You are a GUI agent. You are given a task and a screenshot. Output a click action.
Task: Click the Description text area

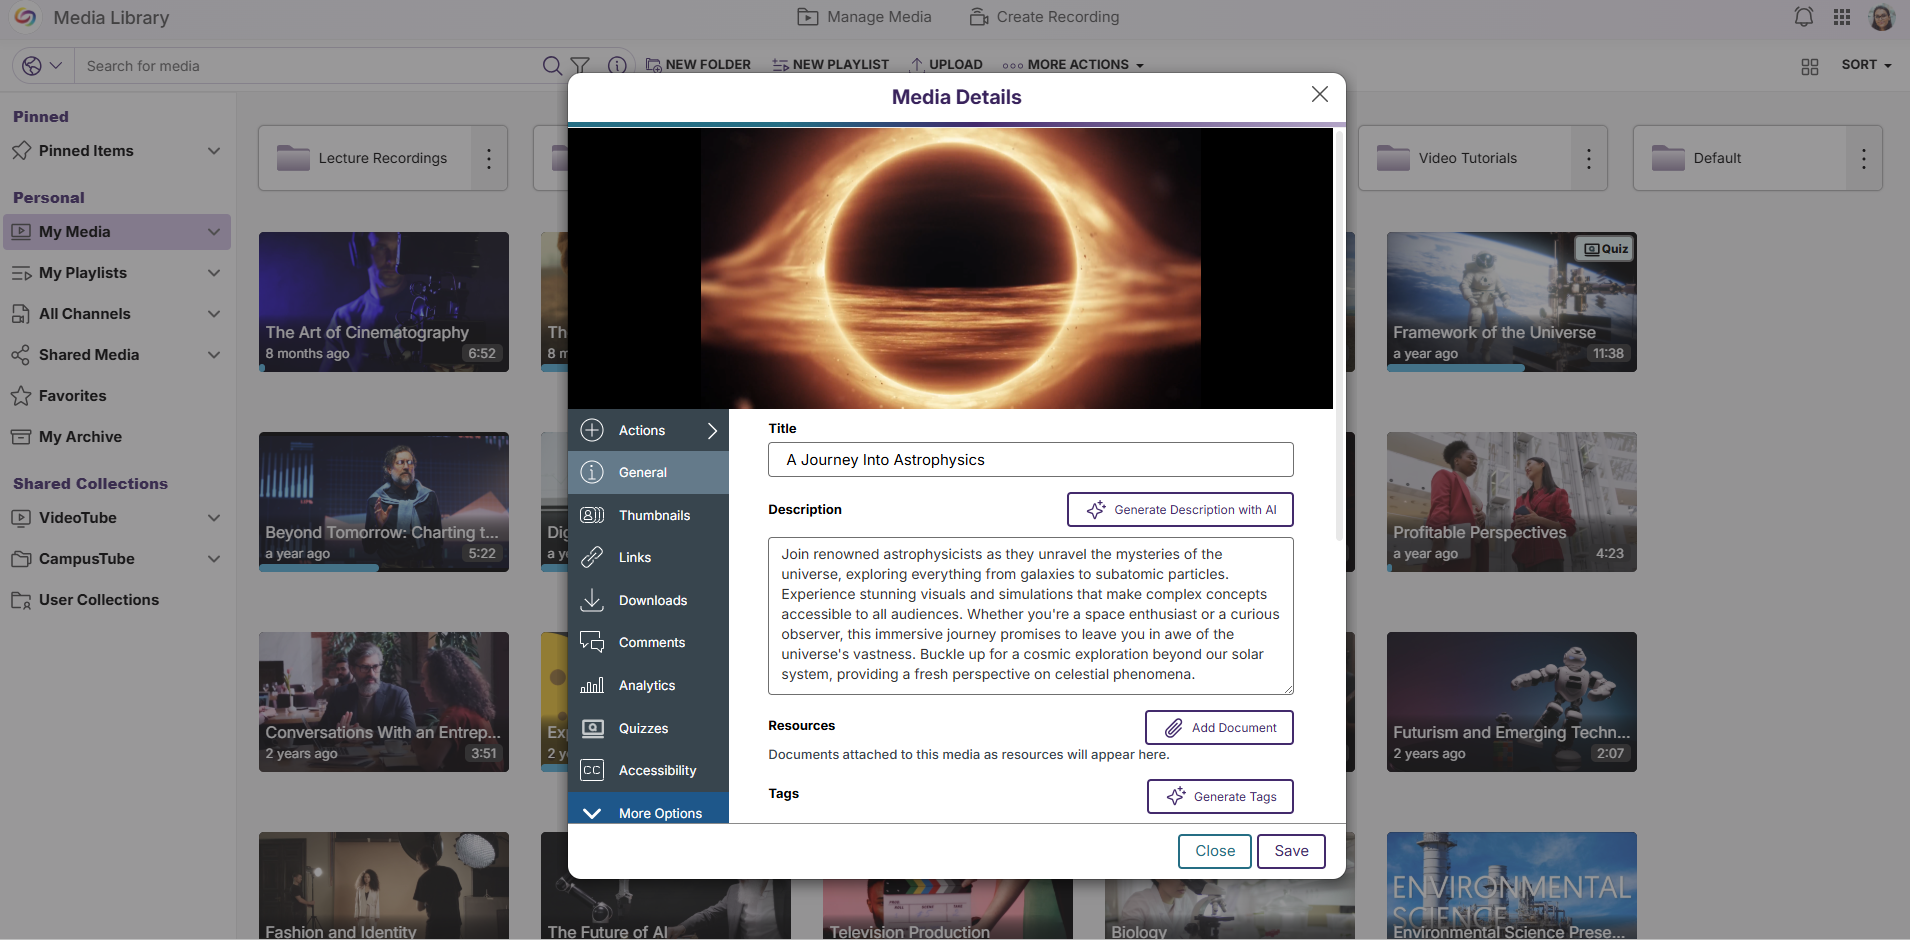1031,616
